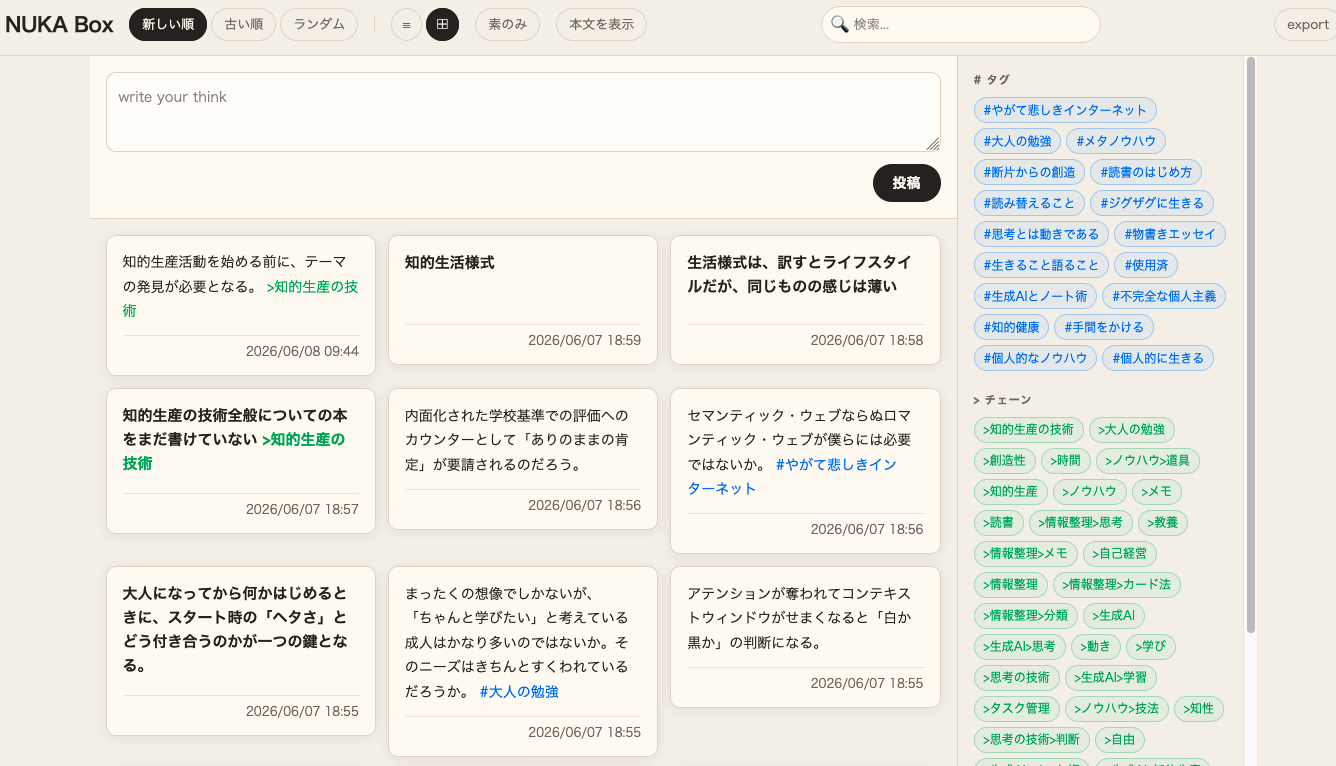
Task: Select tag #個人的なノウハウ
Action: (x=1035, y=358)
